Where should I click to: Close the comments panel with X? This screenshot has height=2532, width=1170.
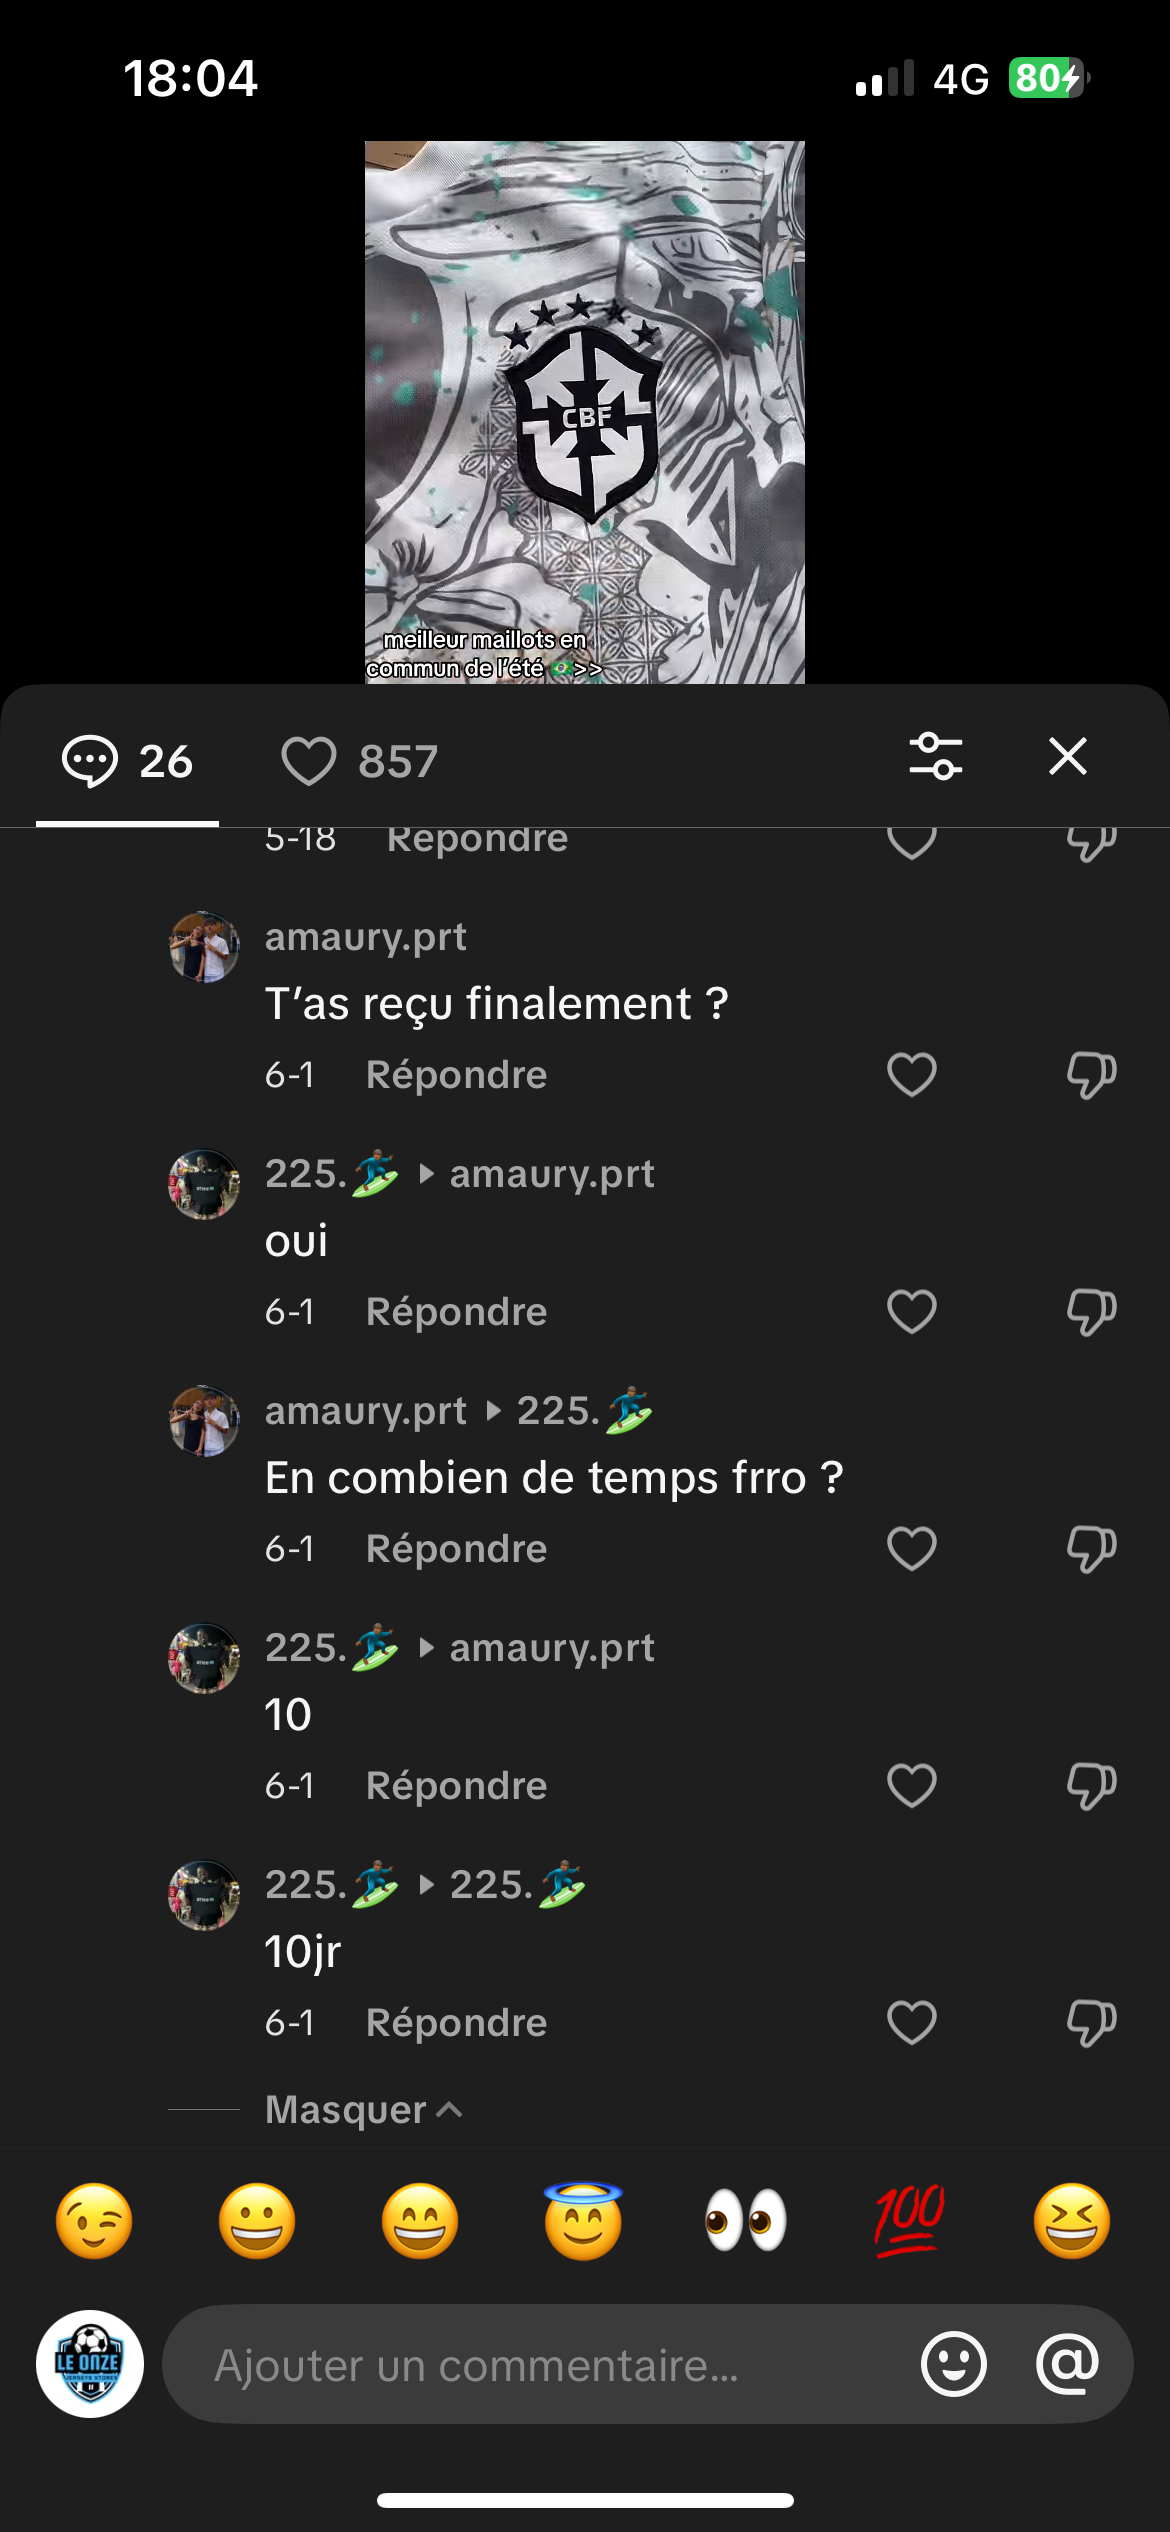pos(1067,756)
